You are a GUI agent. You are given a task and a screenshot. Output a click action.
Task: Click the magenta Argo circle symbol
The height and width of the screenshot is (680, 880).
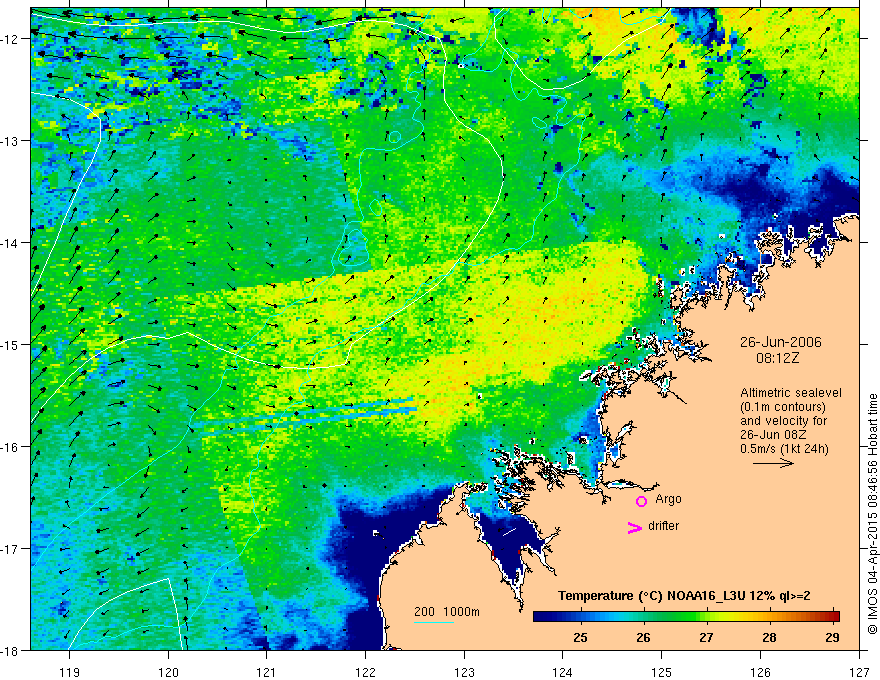[641, 501]
